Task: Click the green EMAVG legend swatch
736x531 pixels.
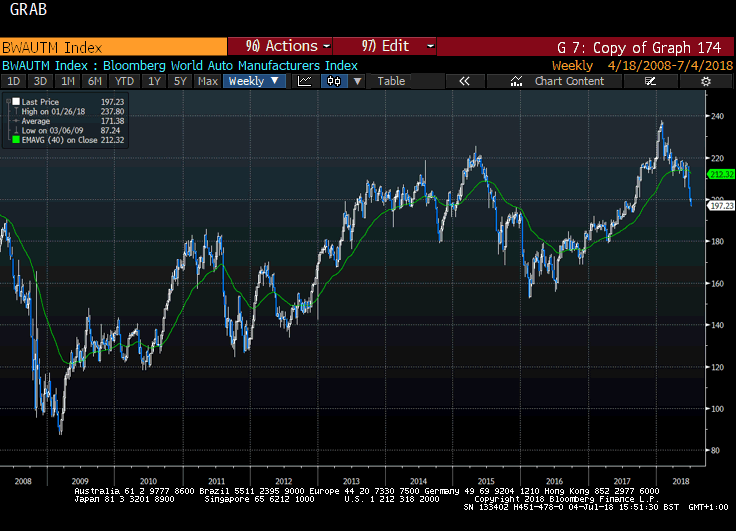Action: coord(14,139)
